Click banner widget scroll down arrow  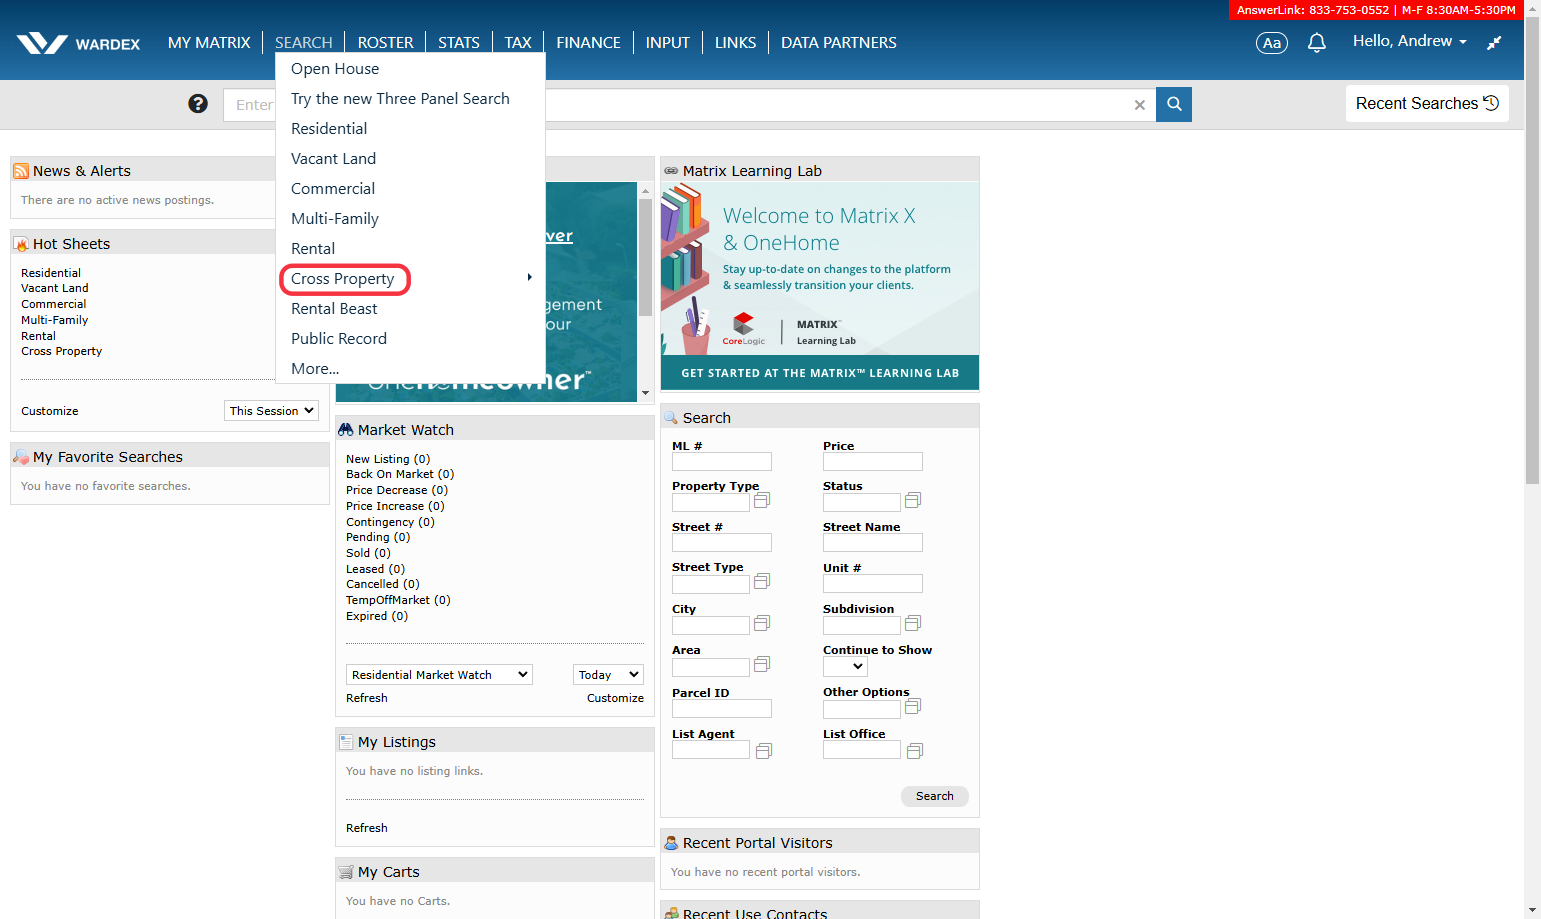[645, 393]
